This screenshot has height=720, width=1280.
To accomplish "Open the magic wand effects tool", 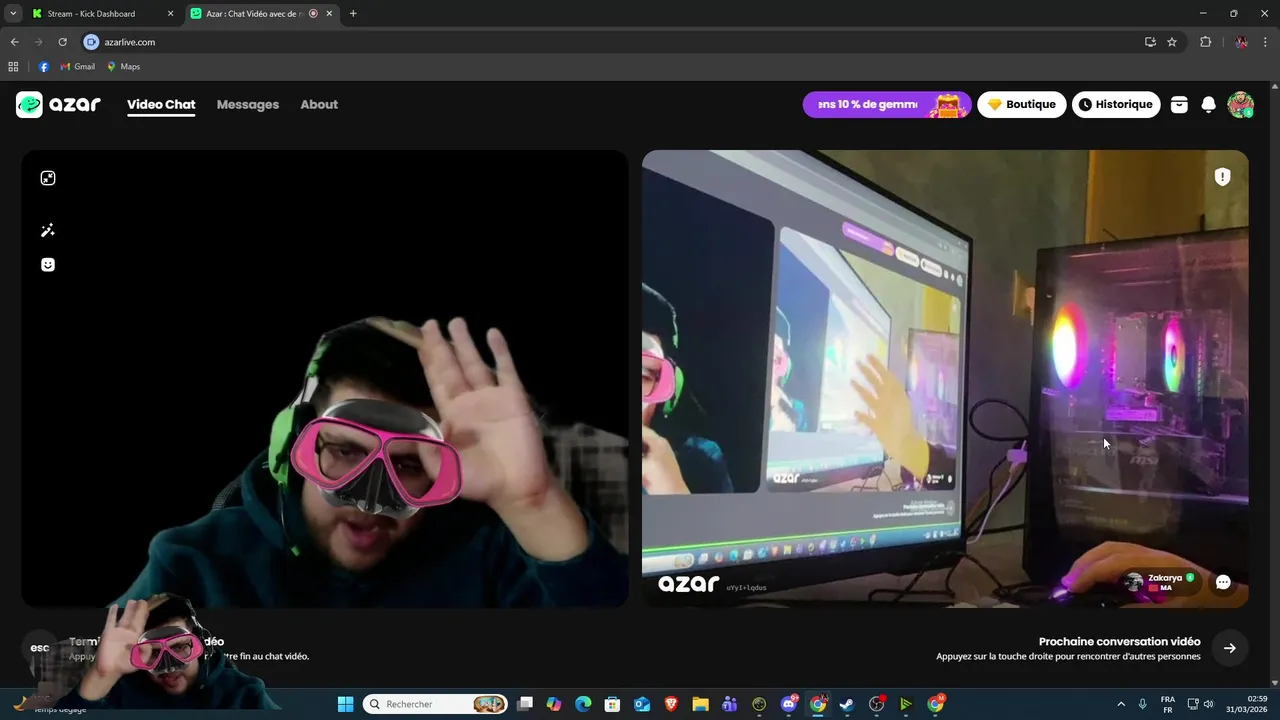I will (x=48, y=230).
